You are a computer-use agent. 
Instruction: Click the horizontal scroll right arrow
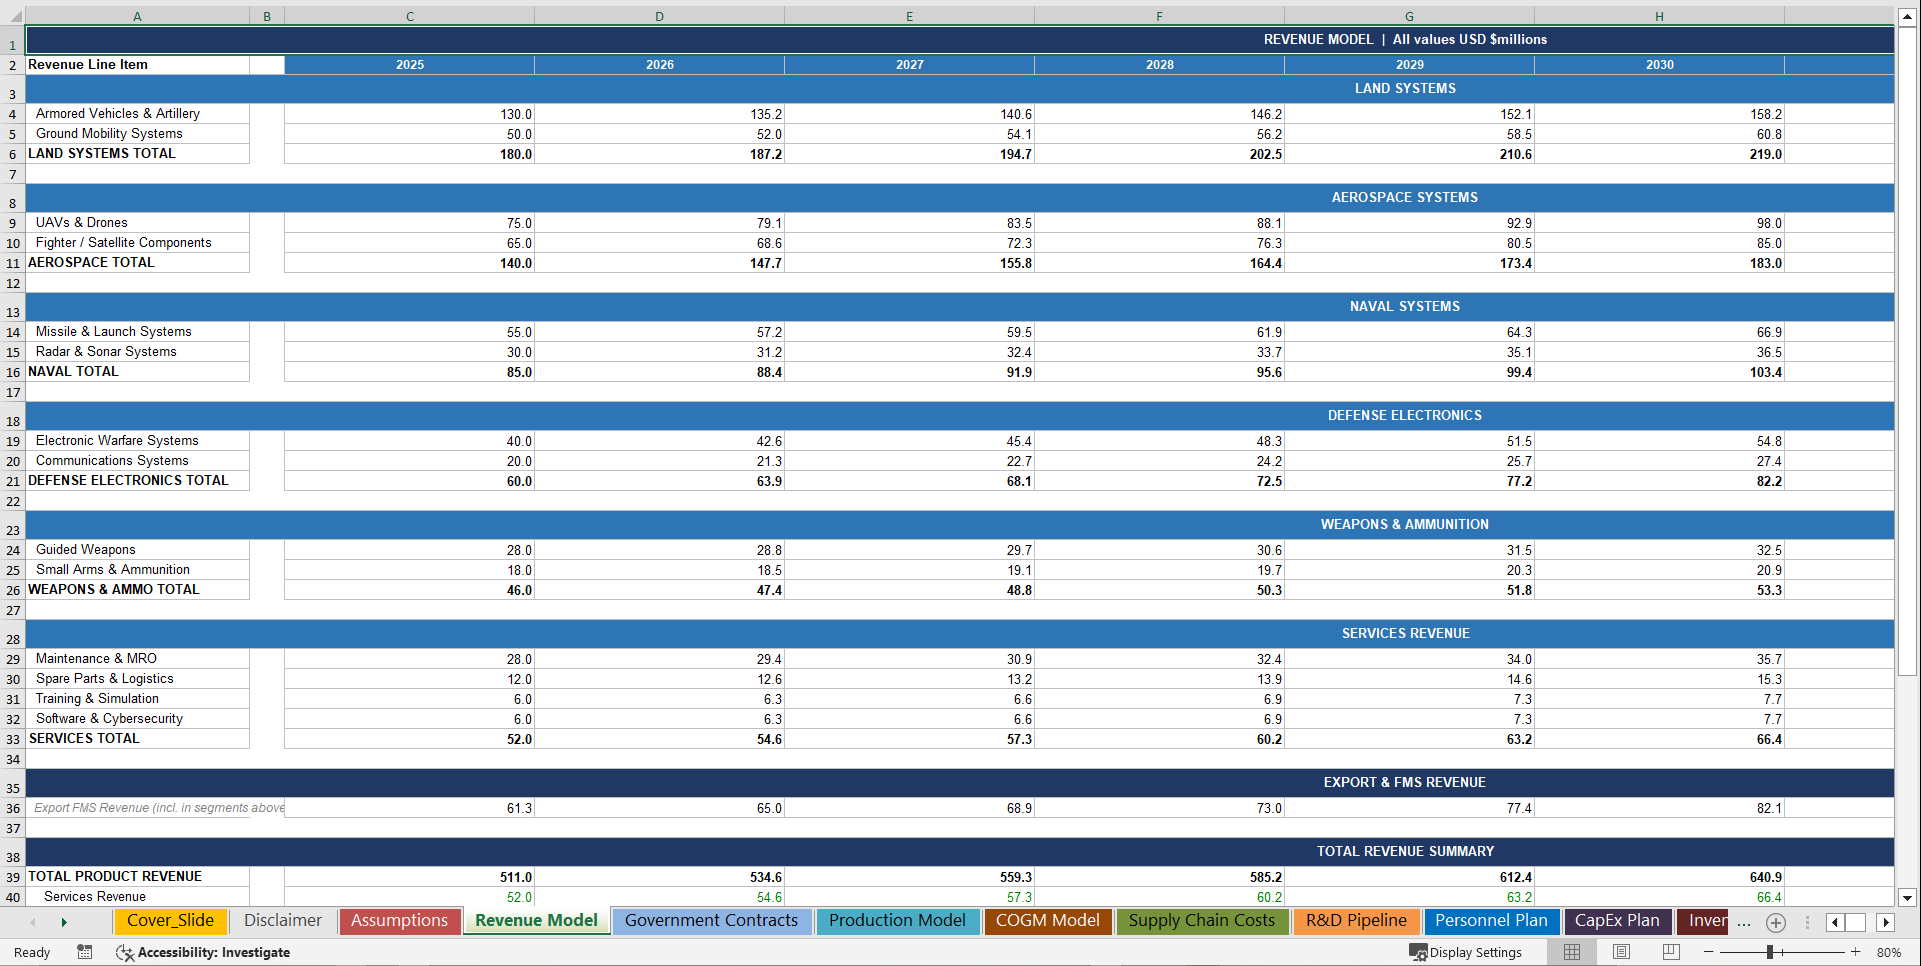coord(1887,923)
